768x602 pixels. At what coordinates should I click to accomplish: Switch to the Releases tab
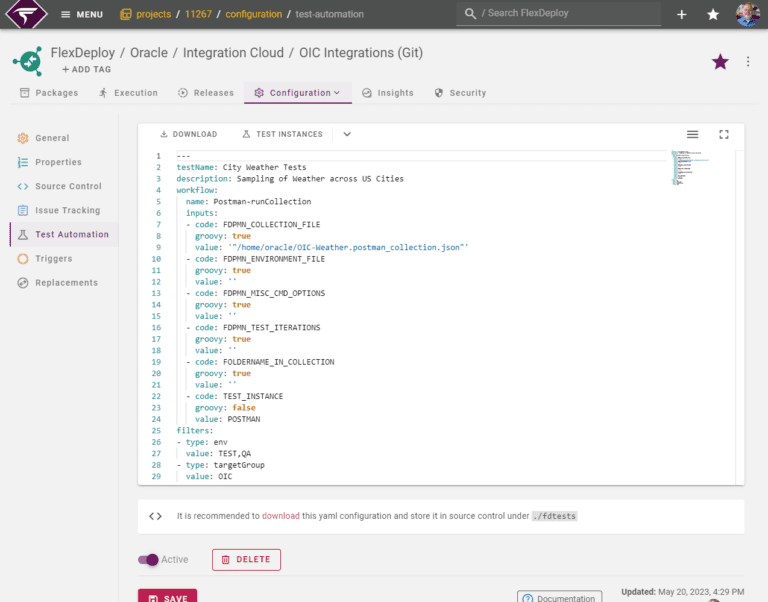pyautogui.click(x=206, y=93)
